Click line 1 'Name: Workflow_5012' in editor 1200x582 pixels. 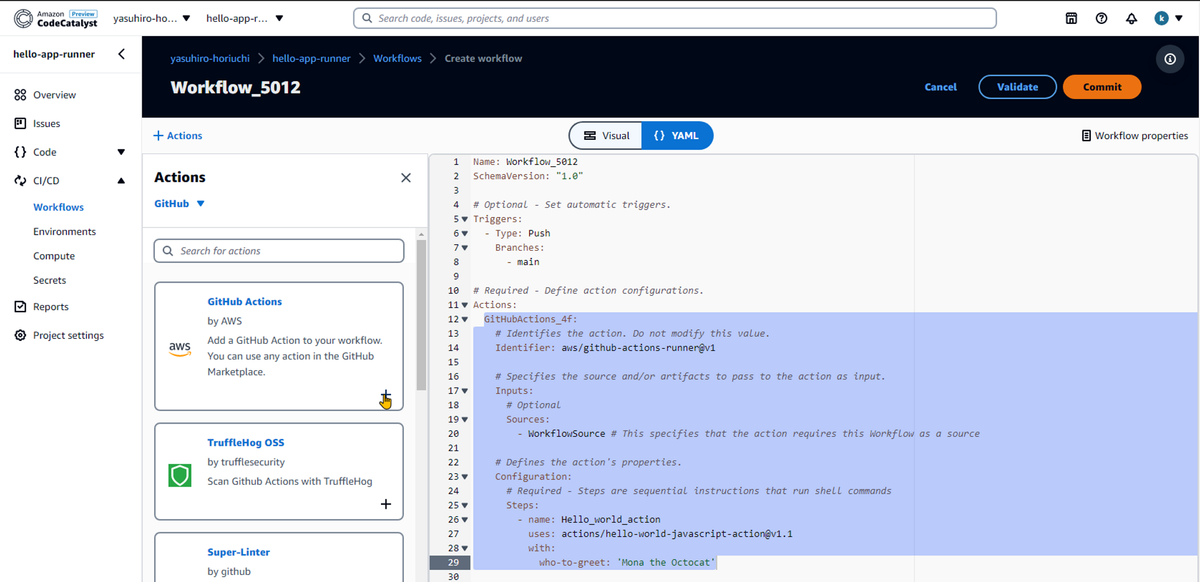[525, 161]
